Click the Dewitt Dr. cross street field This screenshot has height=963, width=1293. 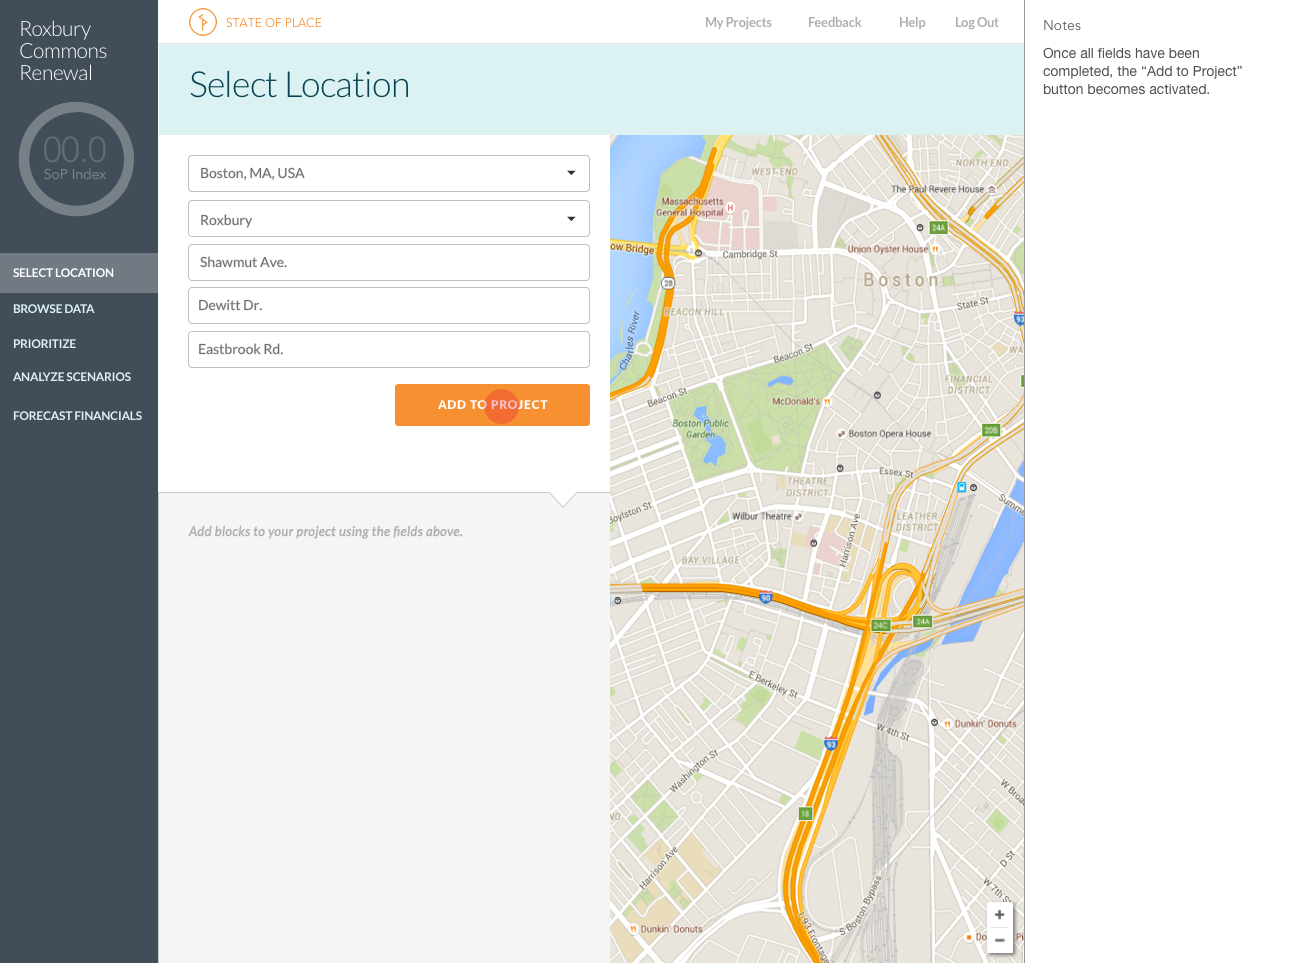pos(389,305)
